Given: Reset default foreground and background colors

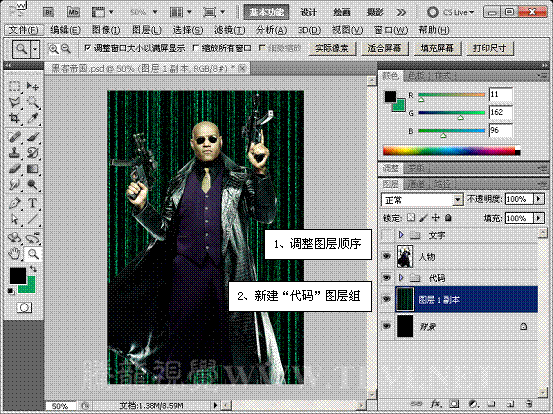Looking at the screenshot, I should pos(11,291).
